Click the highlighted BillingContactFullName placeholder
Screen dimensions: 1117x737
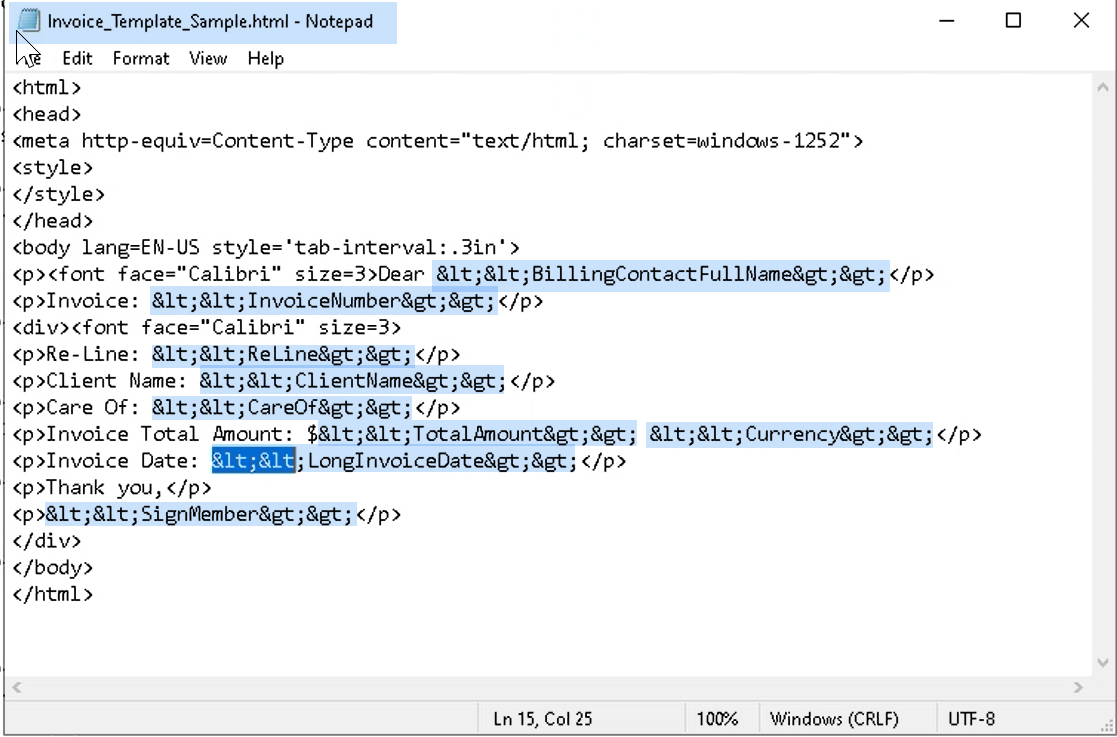pyautogui.click(x=661, y=274)
